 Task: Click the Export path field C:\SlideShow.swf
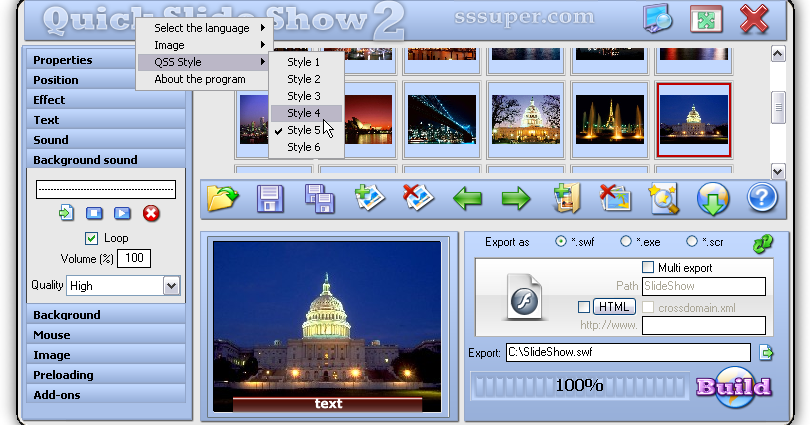click(x=628, y=352)
